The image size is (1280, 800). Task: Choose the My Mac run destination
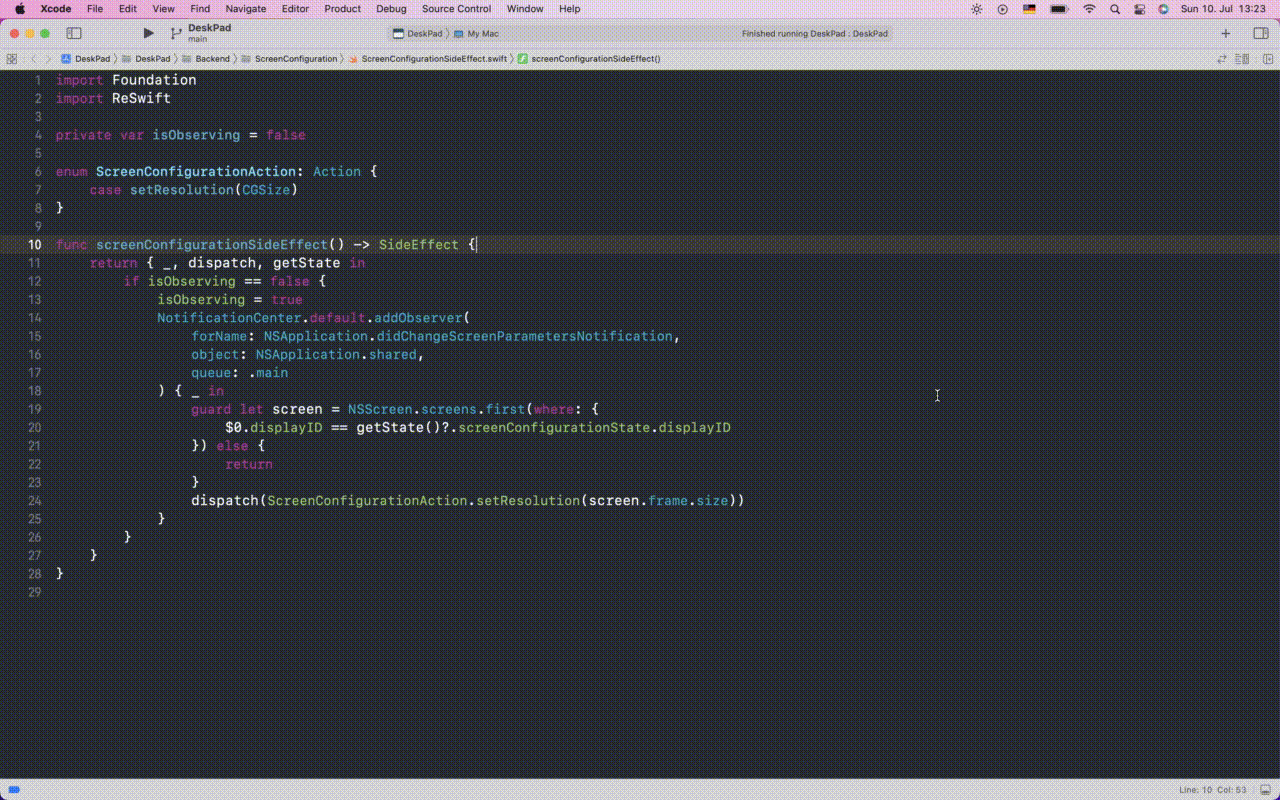tap(482, 33)
